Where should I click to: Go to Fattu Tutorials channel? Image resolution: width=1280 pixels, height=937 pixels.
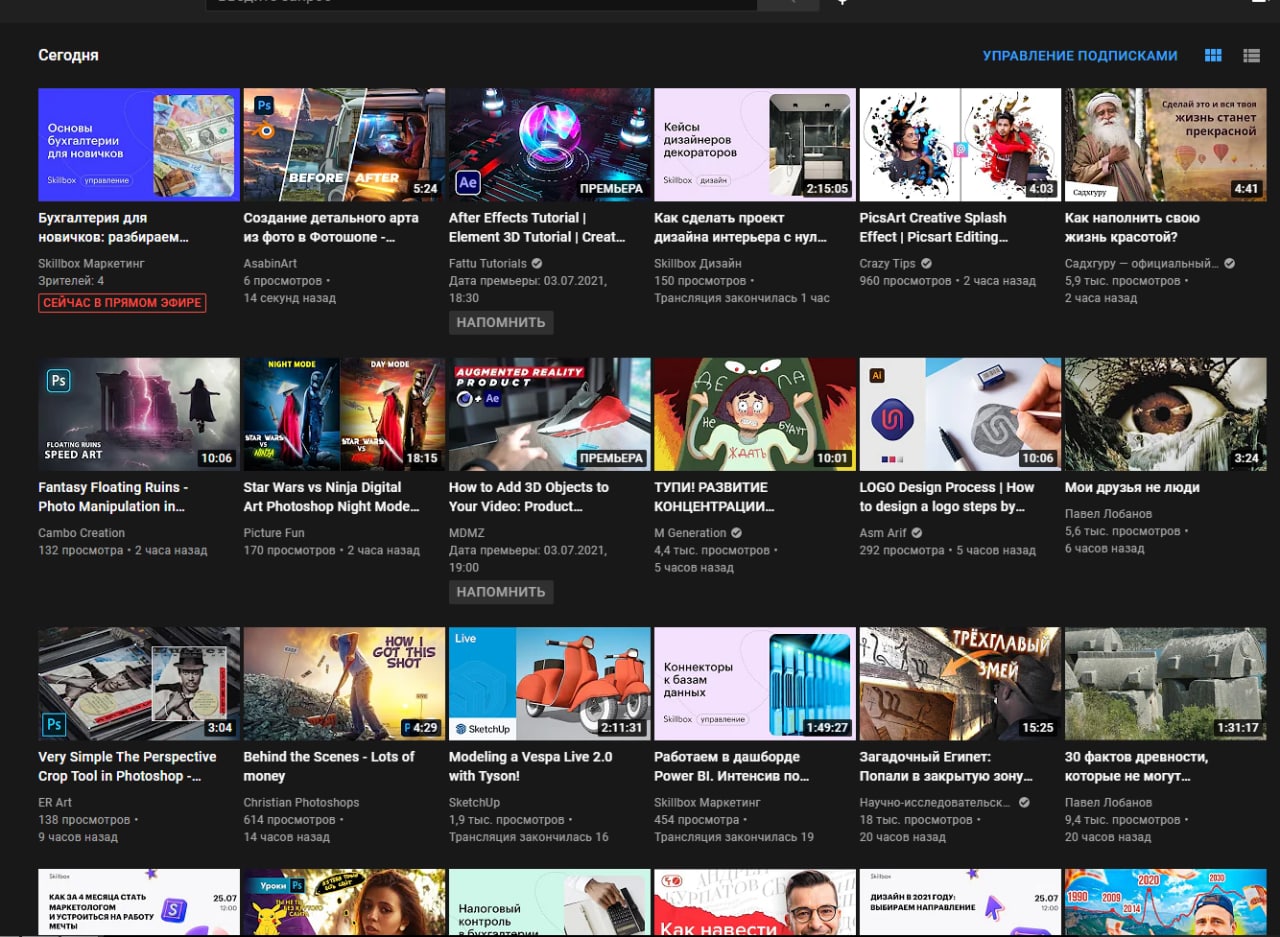[488, 264]
